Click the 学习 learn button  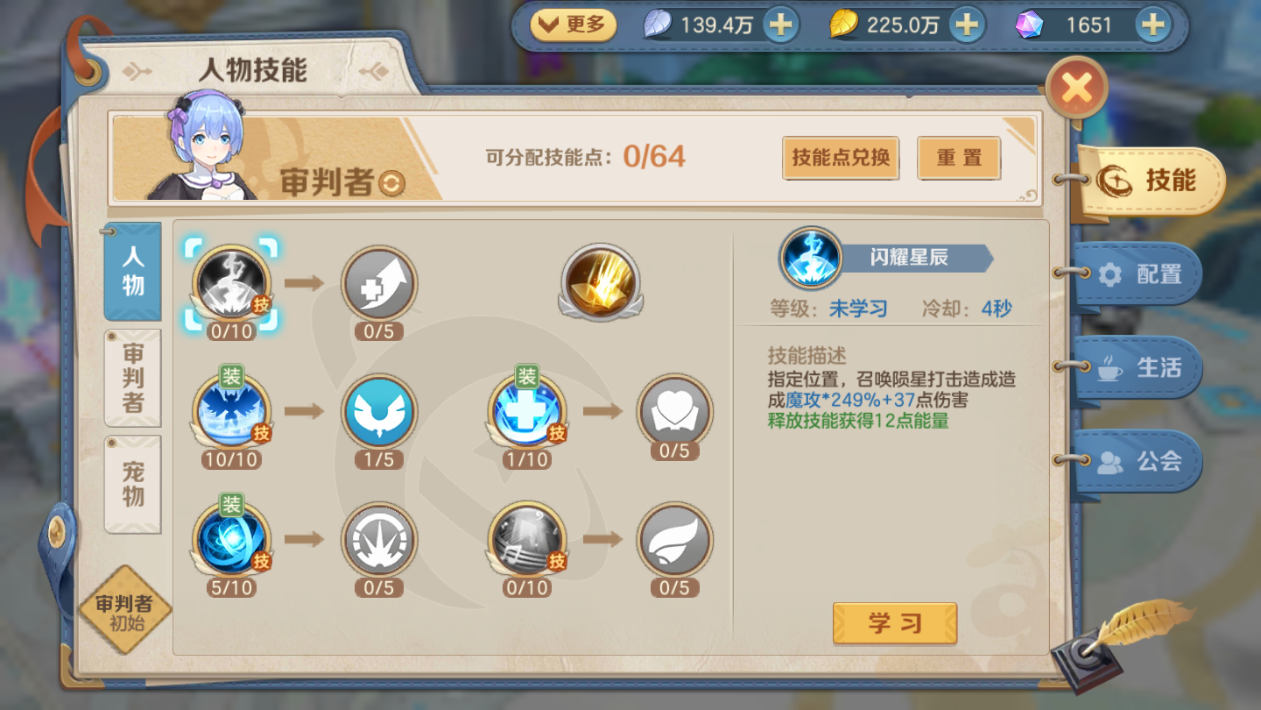[895, 624]
